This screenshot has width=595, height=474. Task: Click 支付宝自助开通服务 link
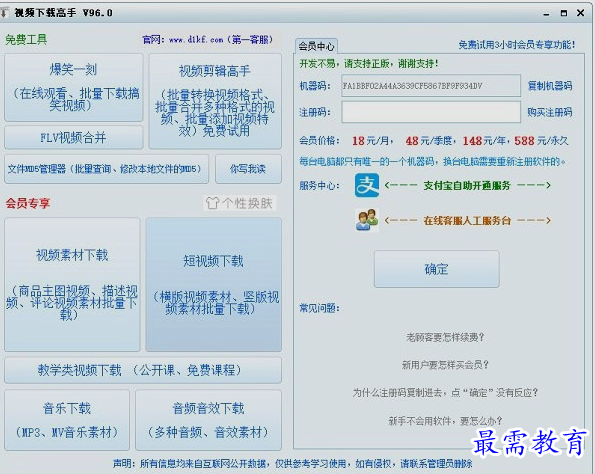[x=467, y=186]
